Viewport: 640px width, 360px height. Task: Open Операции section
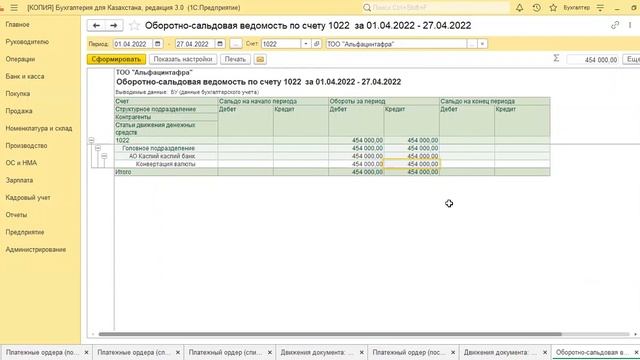20,59
